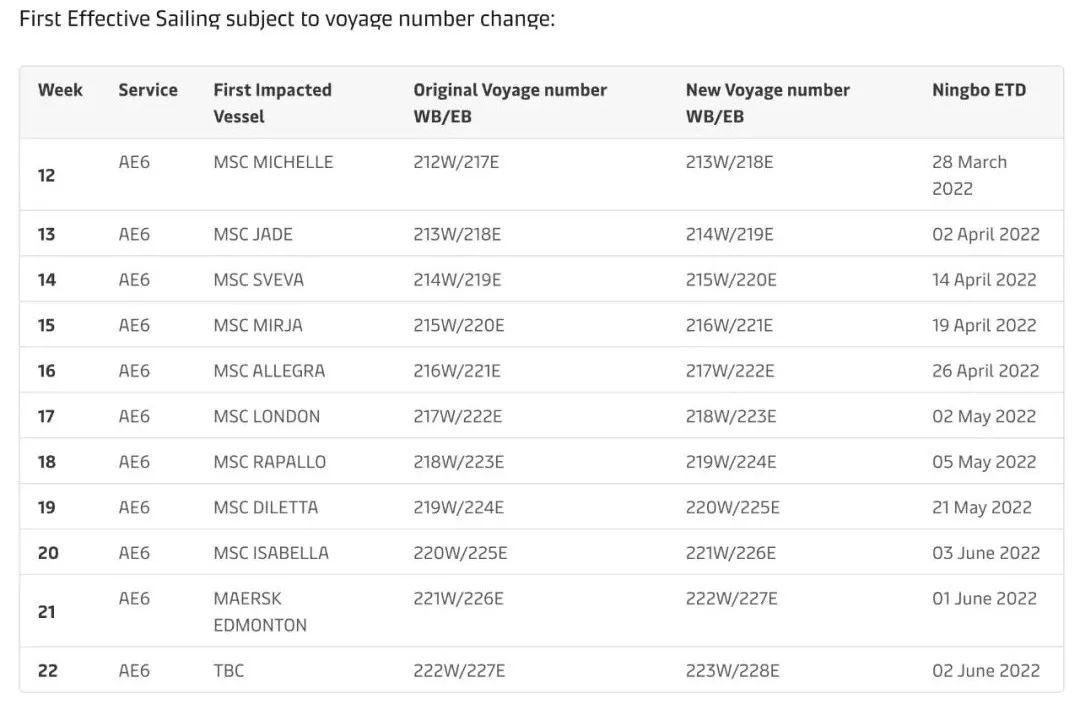The width and height of the screenshot is (1080, 710).
Task: Select the MSC SVEVA vessel cell
Action: click(258, 280)
